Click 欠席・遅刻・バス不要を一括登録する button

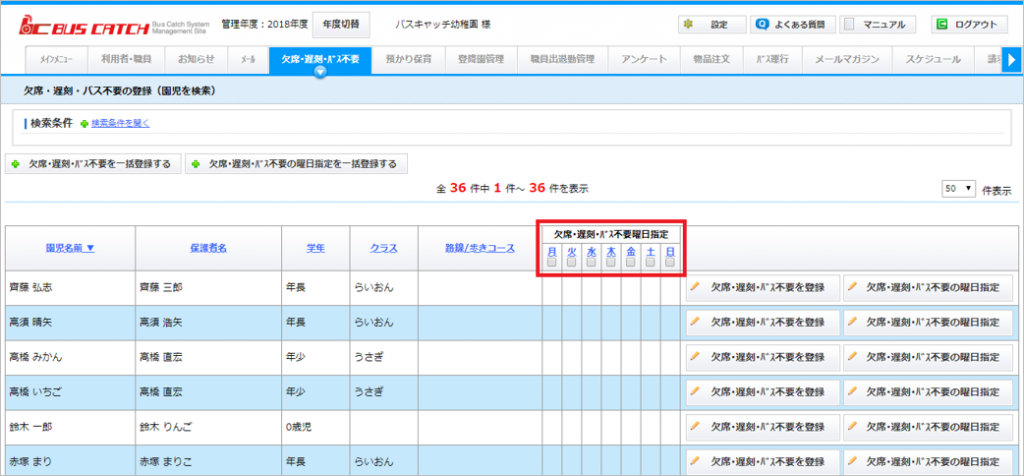click(x=93, y=164)
